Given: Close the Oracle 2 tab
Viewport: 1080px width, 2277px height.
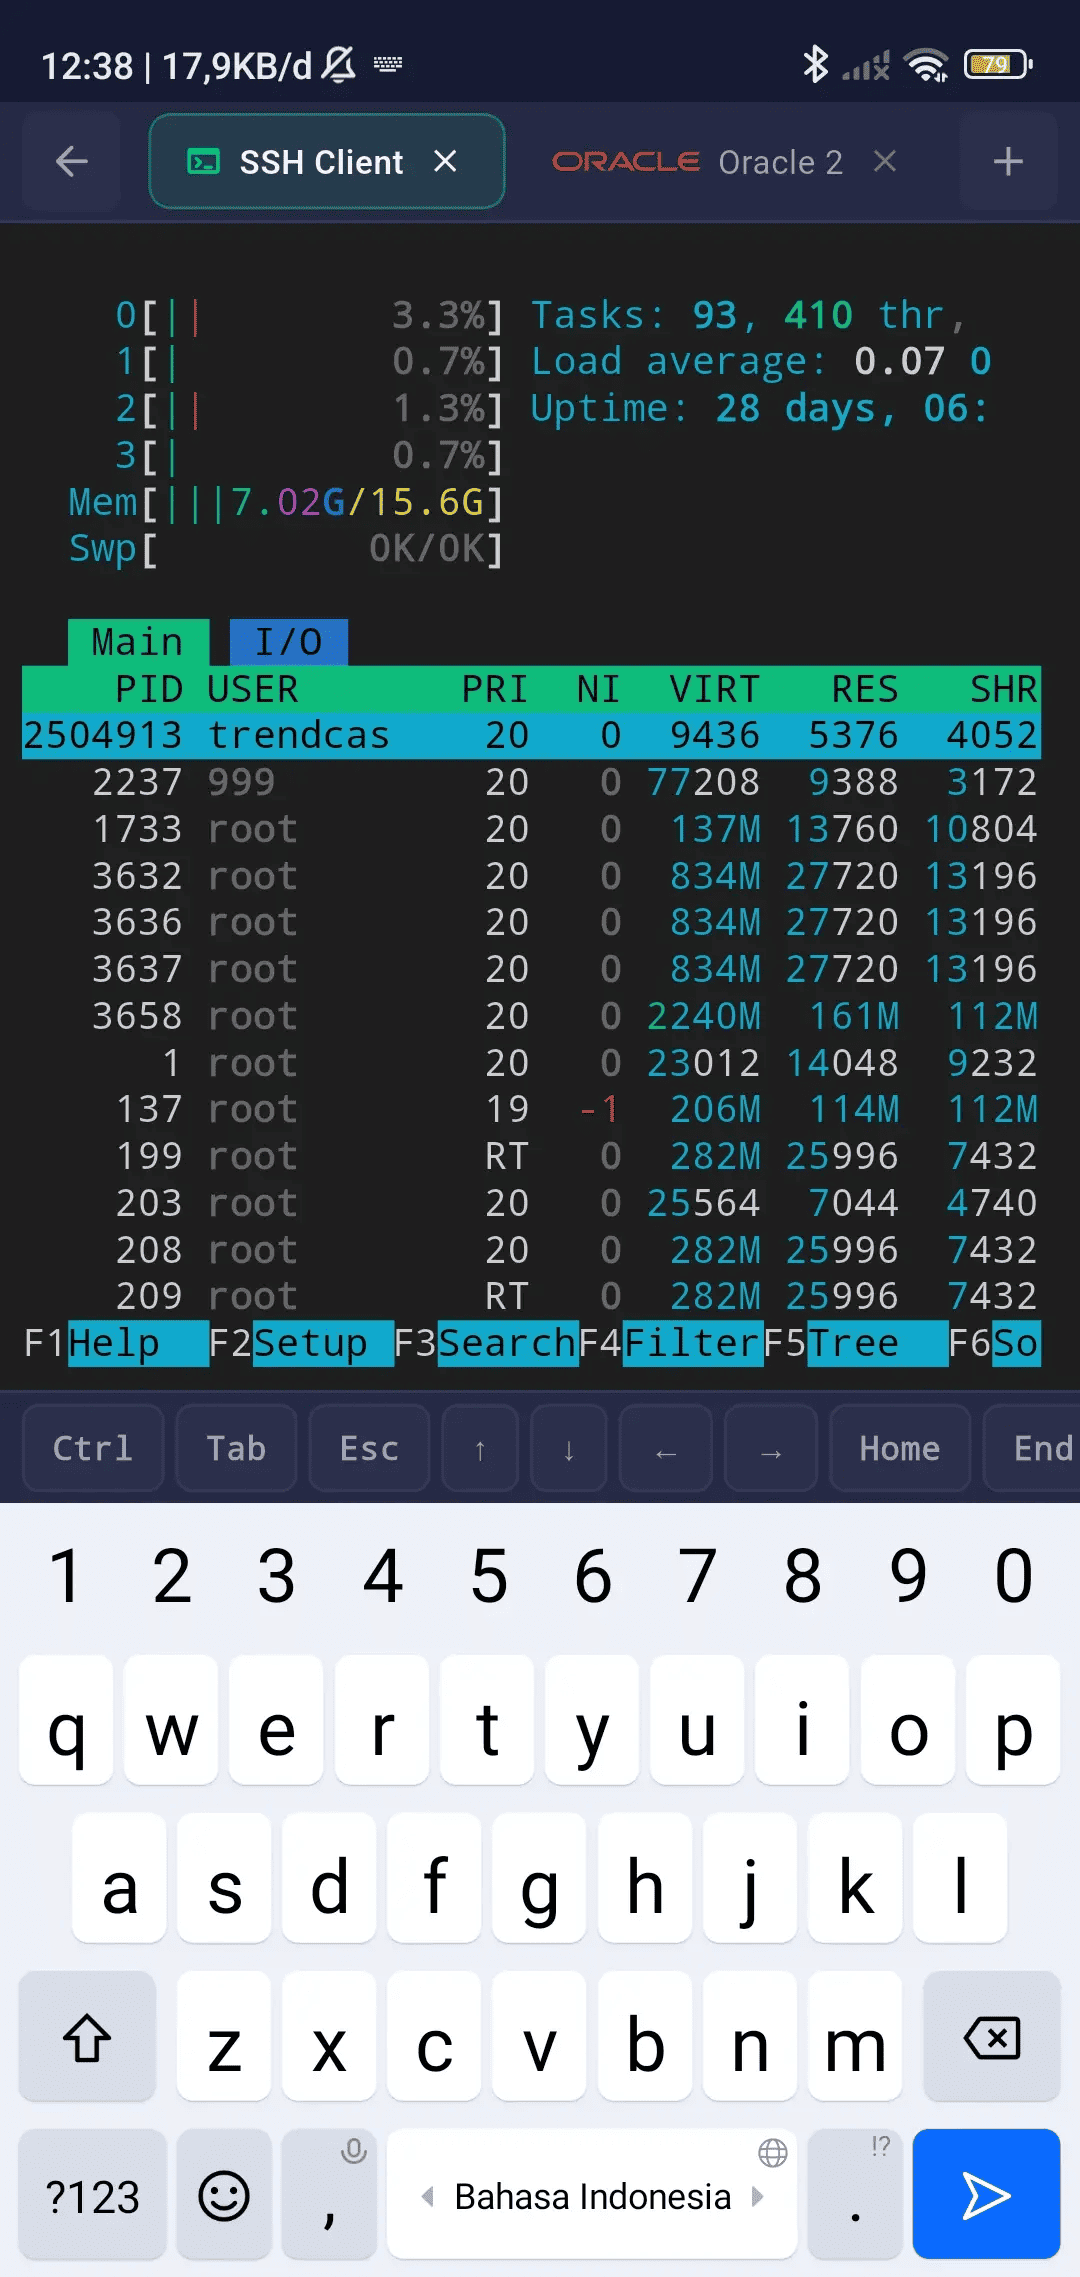Looking at the screenshot, I should tap(884, 161).
